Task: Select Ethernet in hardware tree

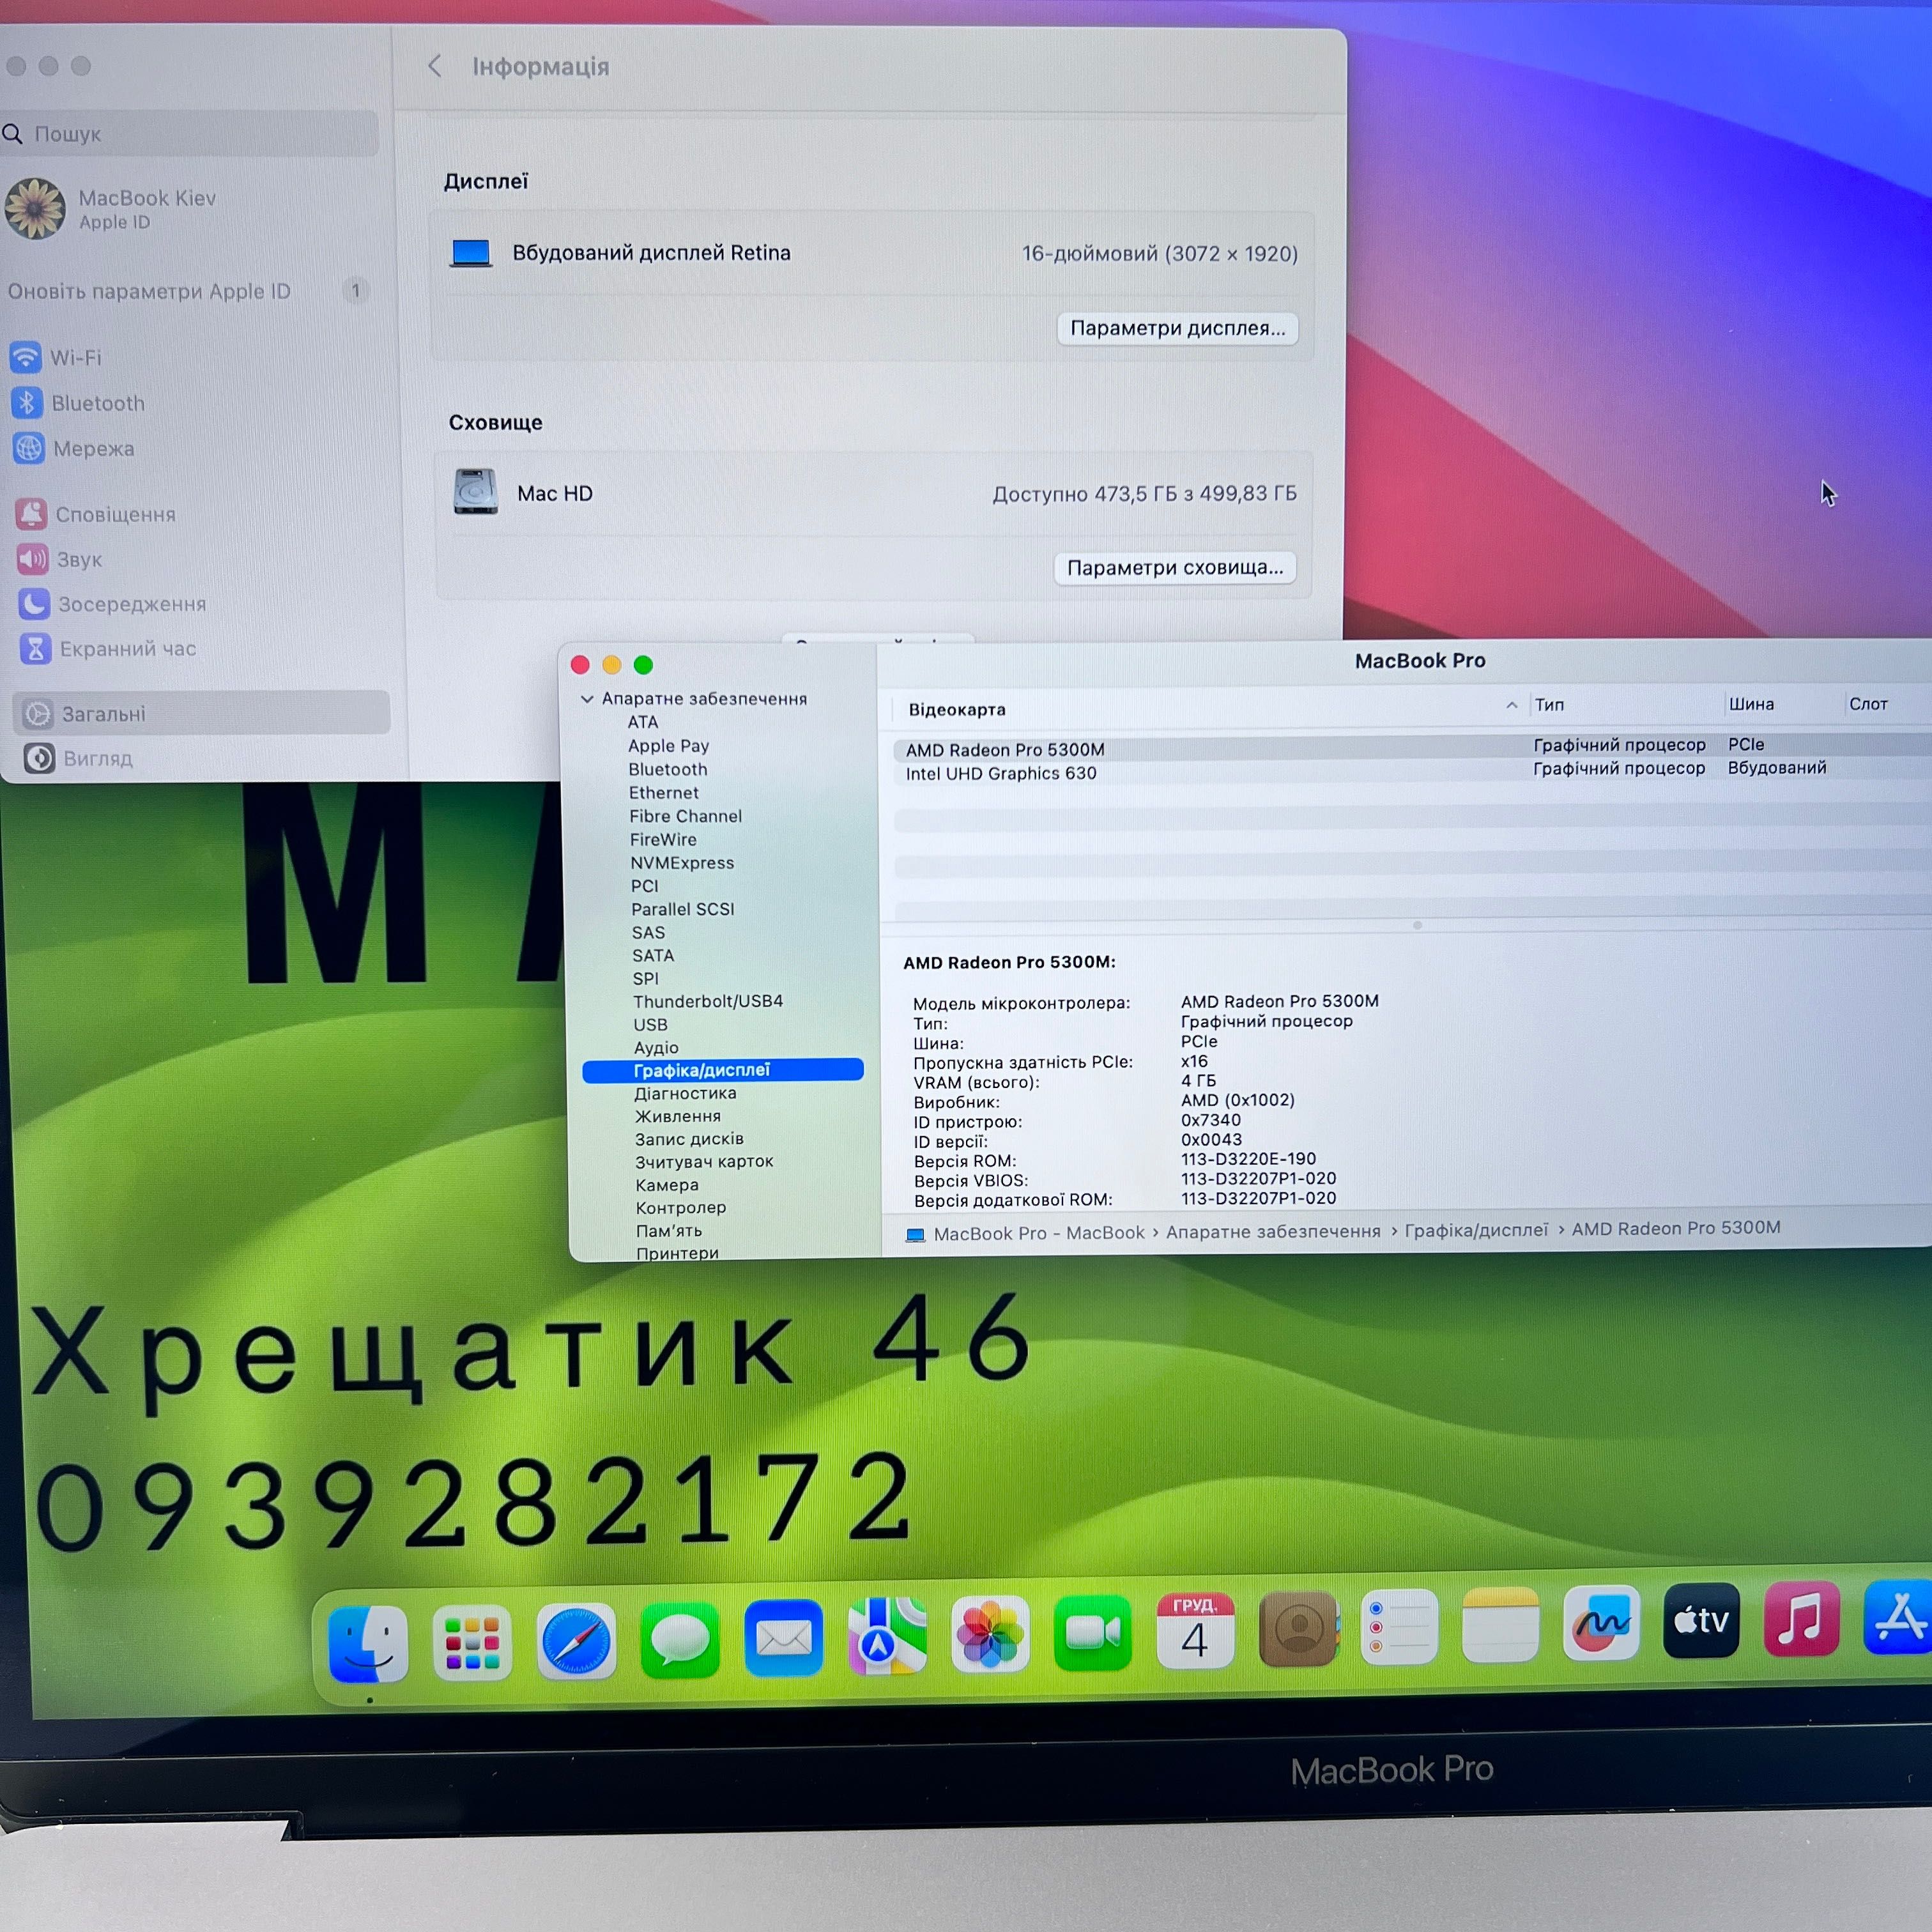Action: coord(664,793)
